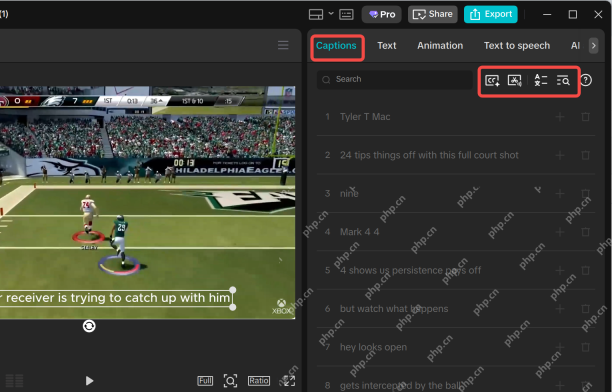Click the video preview frame

[x=148, y=203]
